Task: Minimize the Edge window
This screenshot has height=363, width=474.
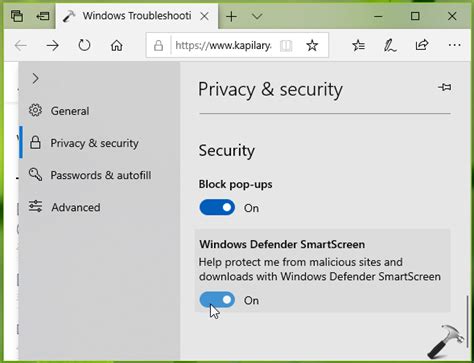Action: (378, 16)
